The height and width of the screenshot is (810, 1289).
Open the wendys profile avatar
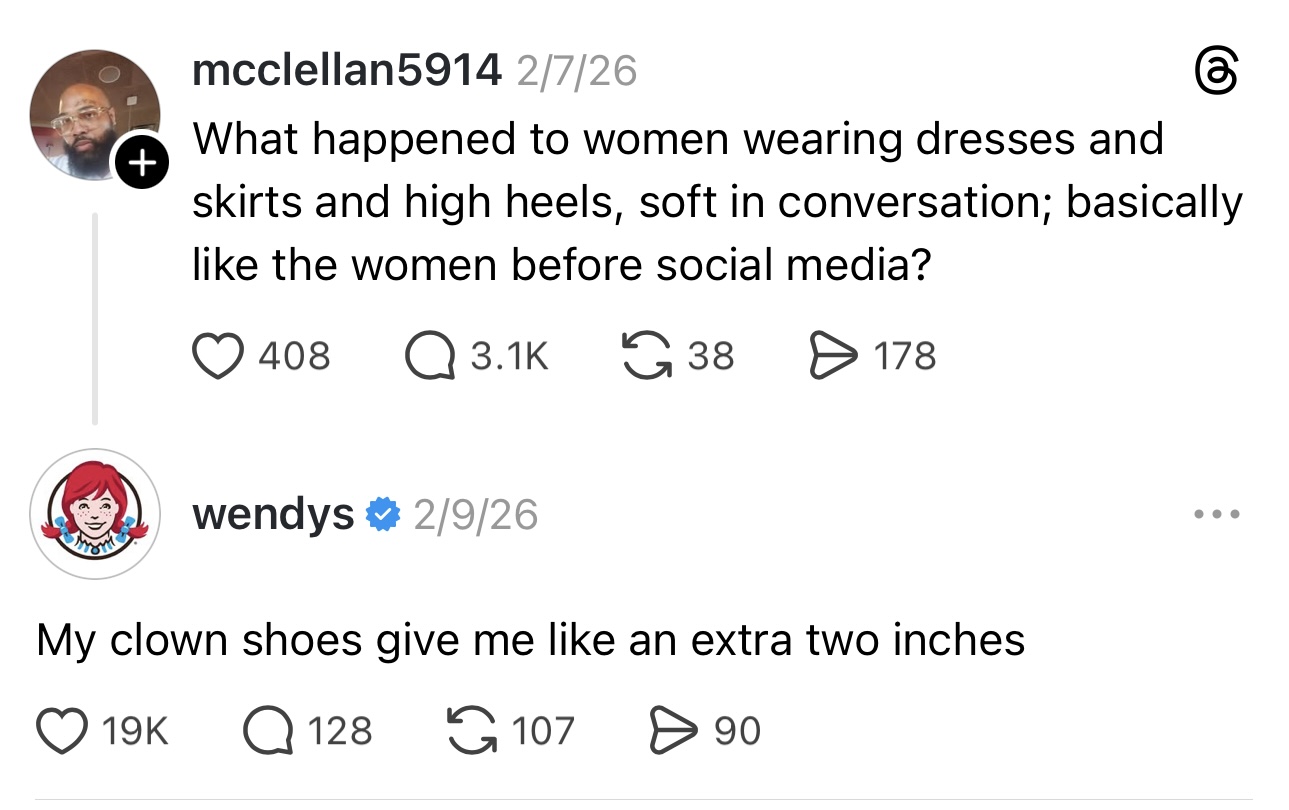[x=94, y=513]
